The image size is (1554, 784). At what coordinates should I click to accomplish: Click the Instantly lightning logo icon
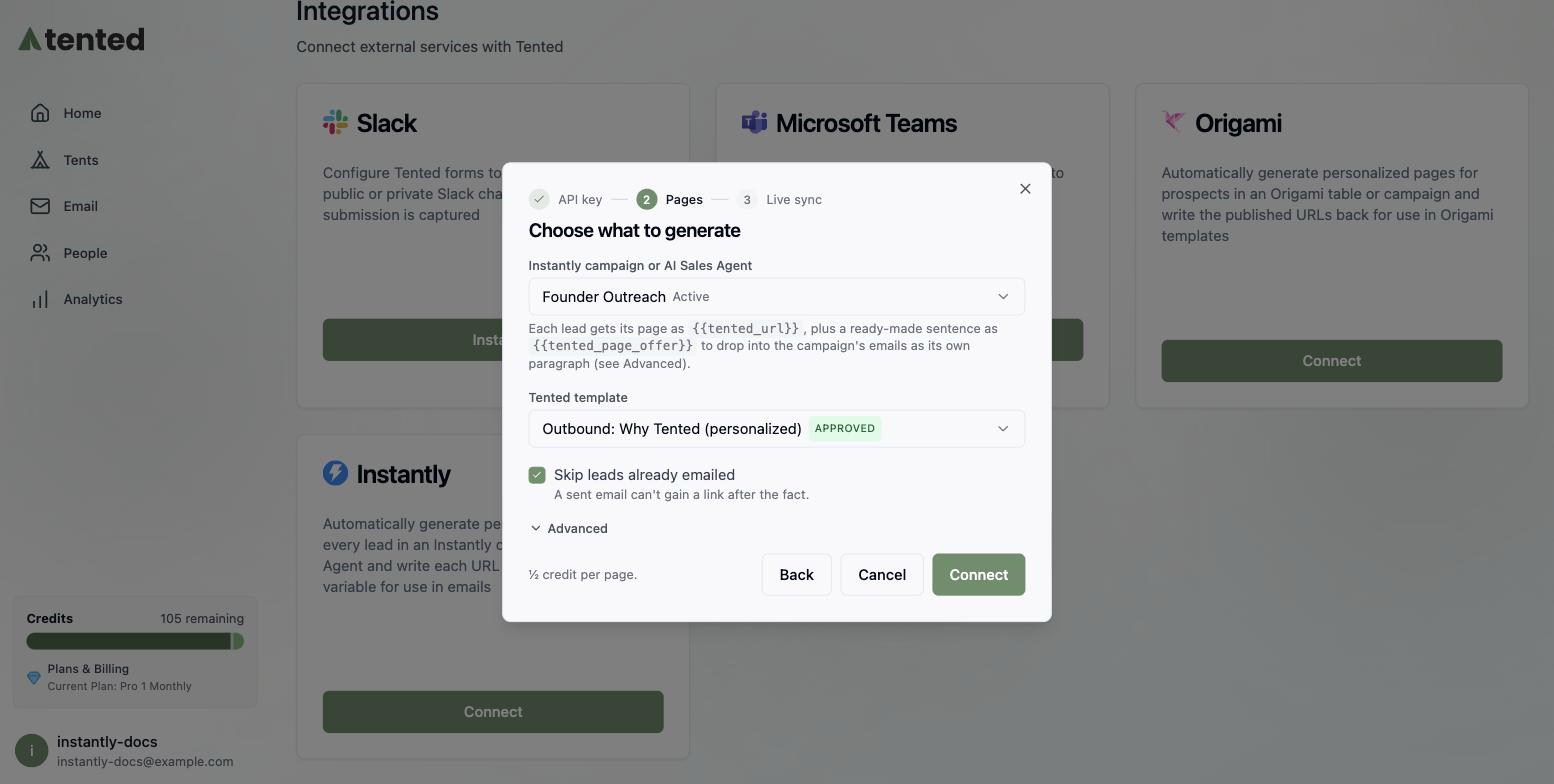click(x=335, y=473)
